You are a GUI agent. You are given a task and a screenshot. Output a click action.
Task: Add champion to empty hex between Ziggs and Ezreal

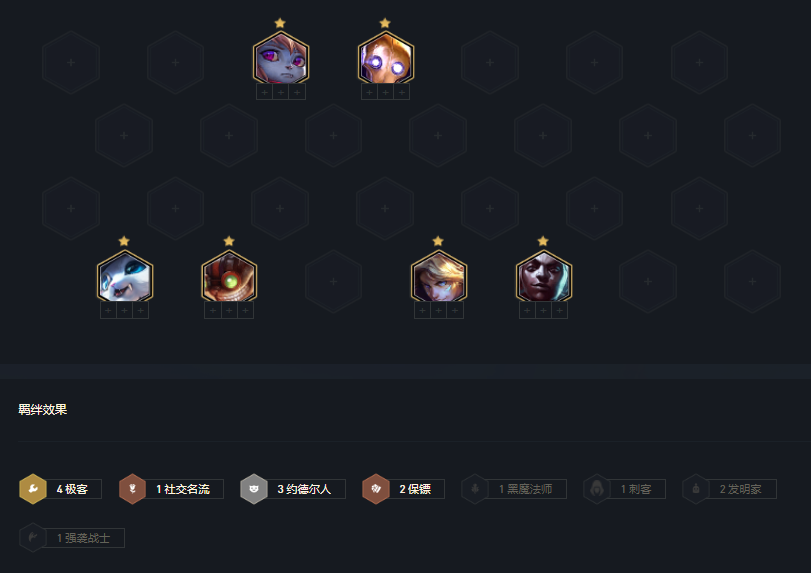(x=334, y=281)
